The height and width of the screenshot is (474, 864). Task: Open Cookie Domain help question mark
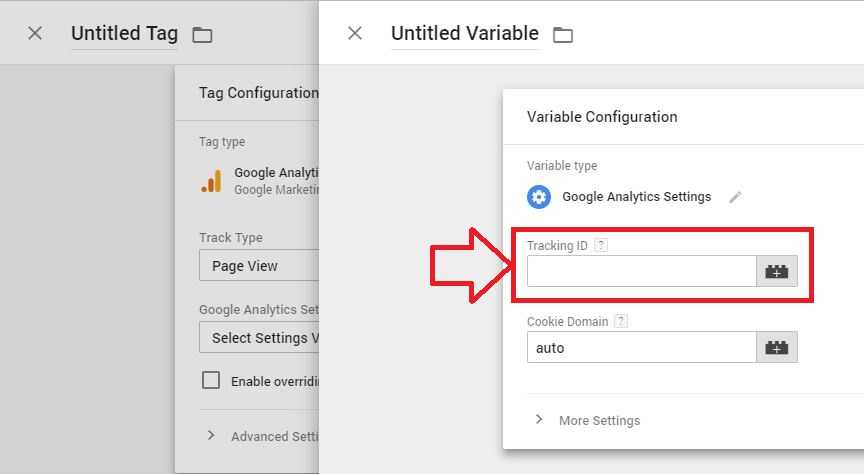point(621,321)
